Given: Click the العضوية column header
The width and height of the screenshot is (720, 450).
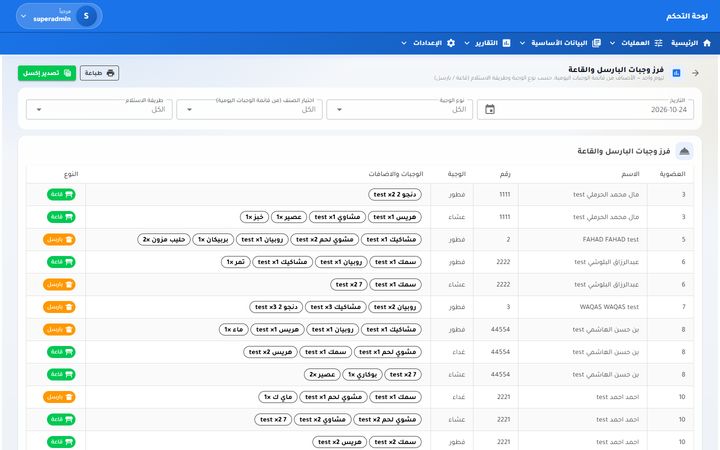Looking at the screenshot, I should point(672,174).
